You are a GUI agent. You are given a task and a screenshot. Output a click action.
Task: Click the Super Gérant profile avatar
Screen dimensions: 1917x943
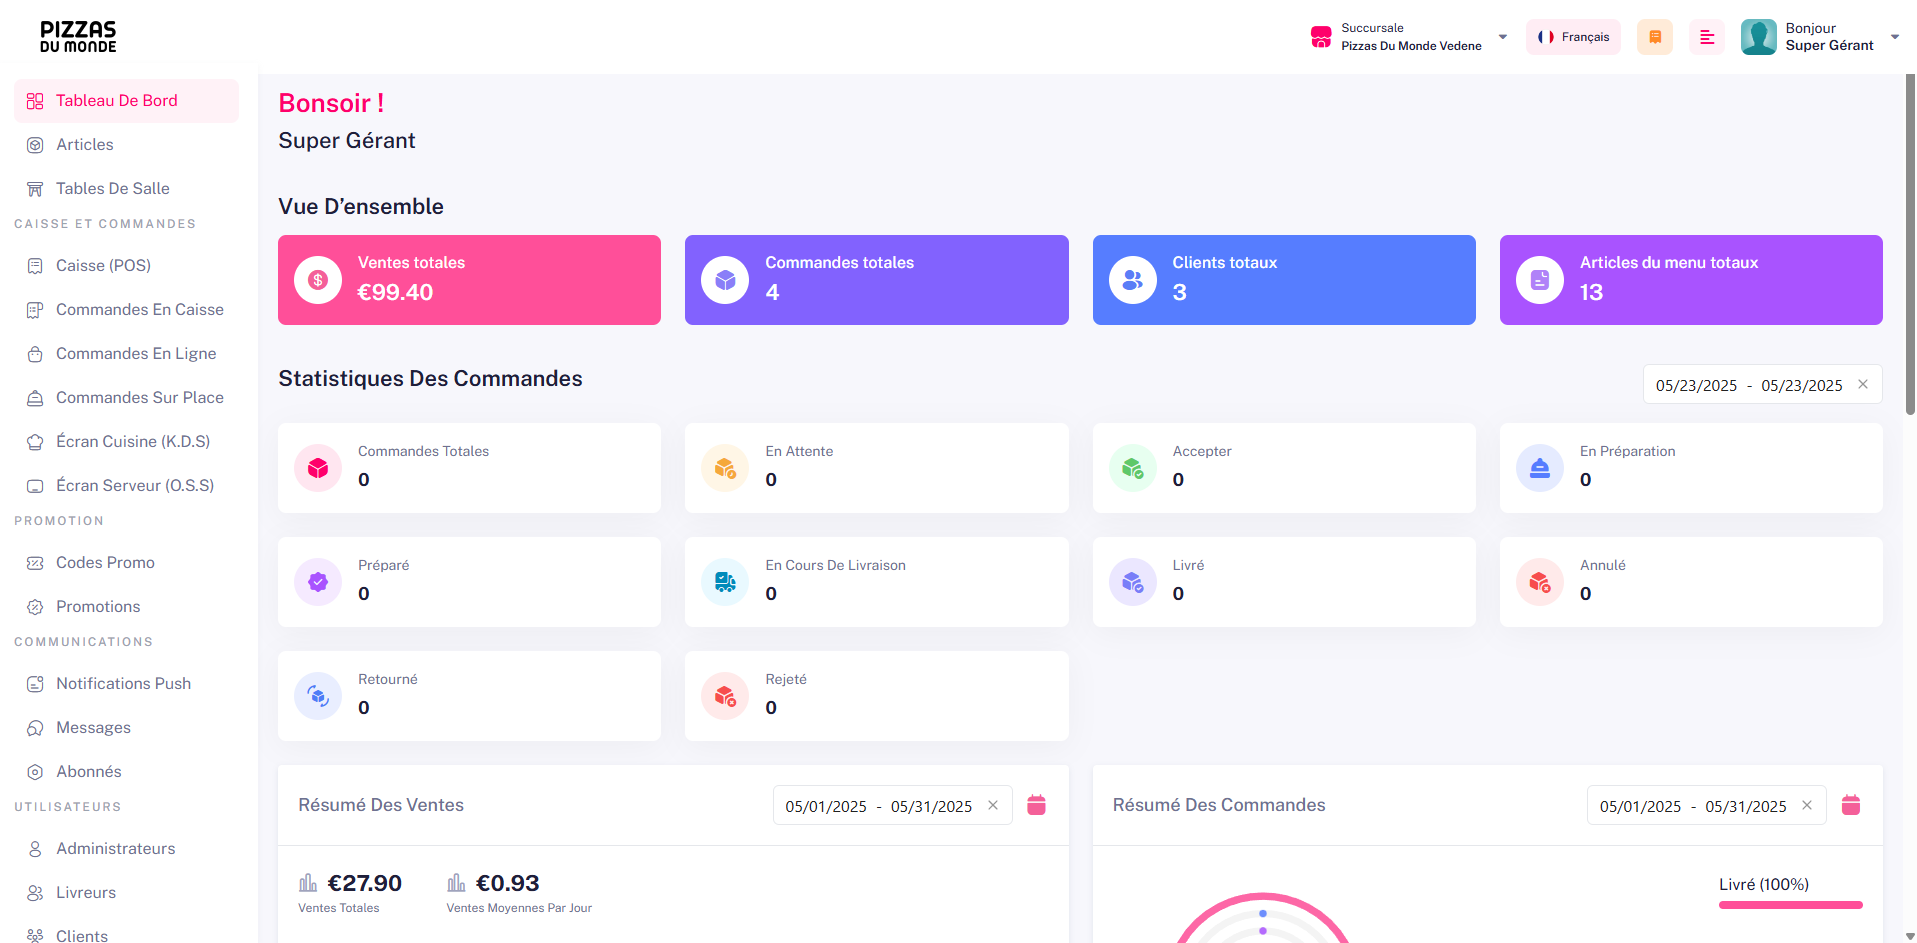pyautogui.click(x=1759, y=37)
